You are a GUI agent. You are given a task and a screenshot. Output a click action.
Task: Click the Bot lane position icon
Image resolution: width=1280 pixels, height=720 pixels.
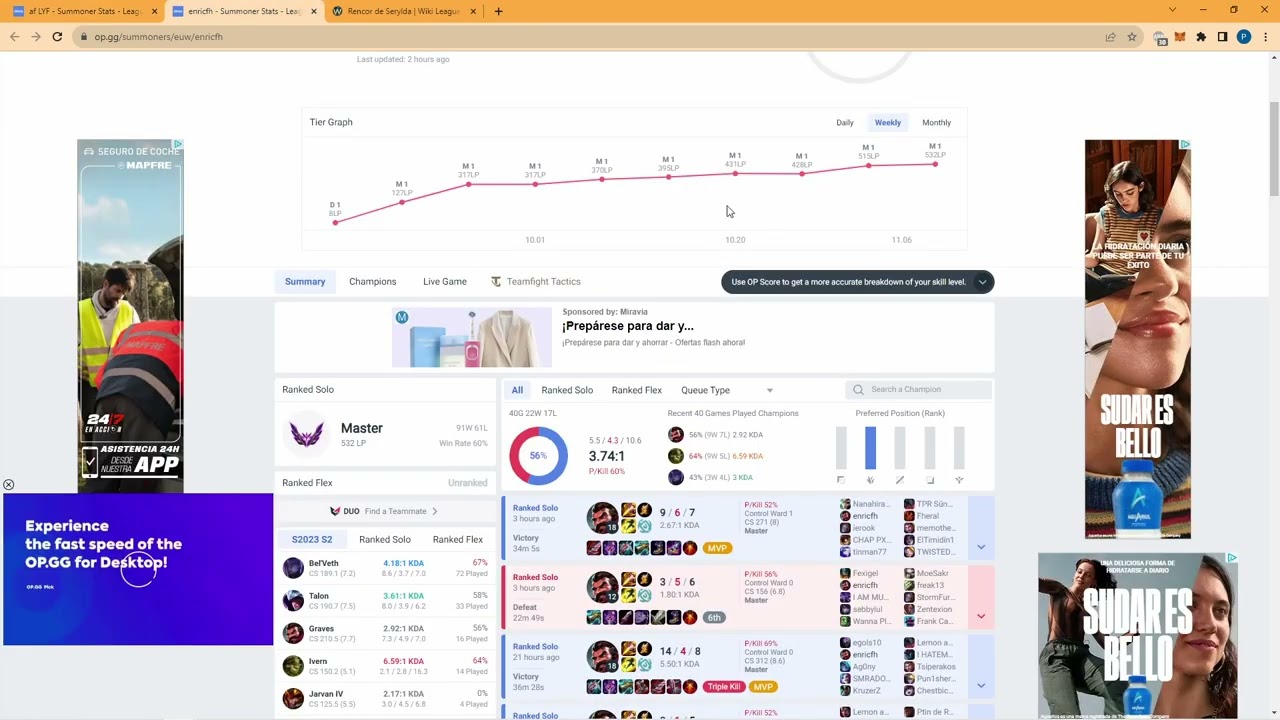930,480
